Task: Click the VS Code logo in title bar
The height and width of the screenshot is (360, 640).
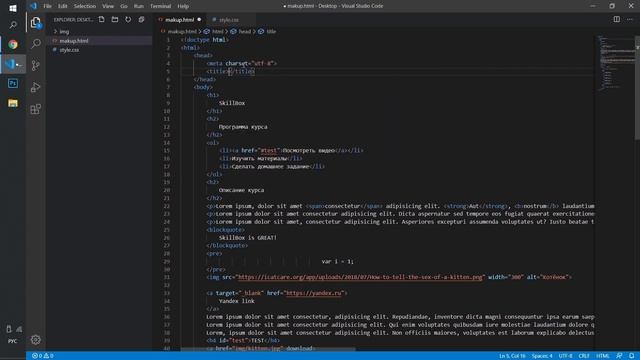Action: 33,6
